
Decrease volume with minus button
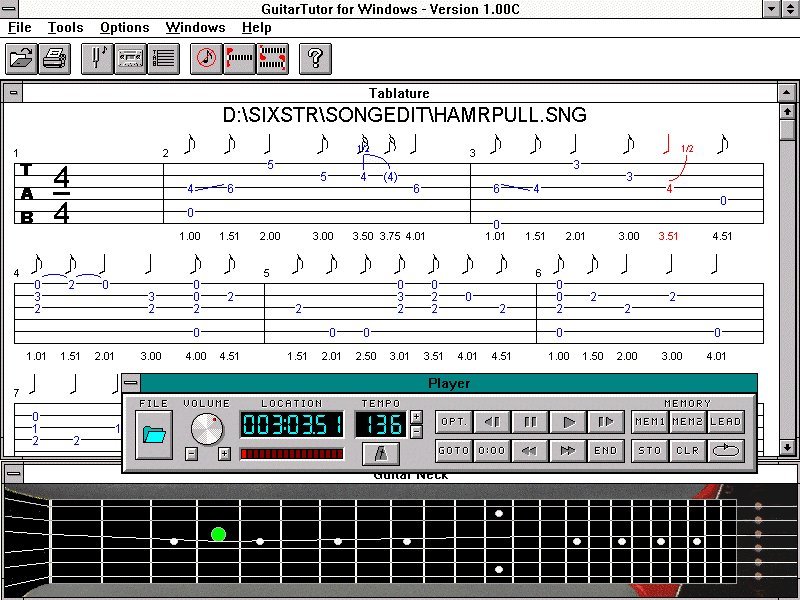191,454
